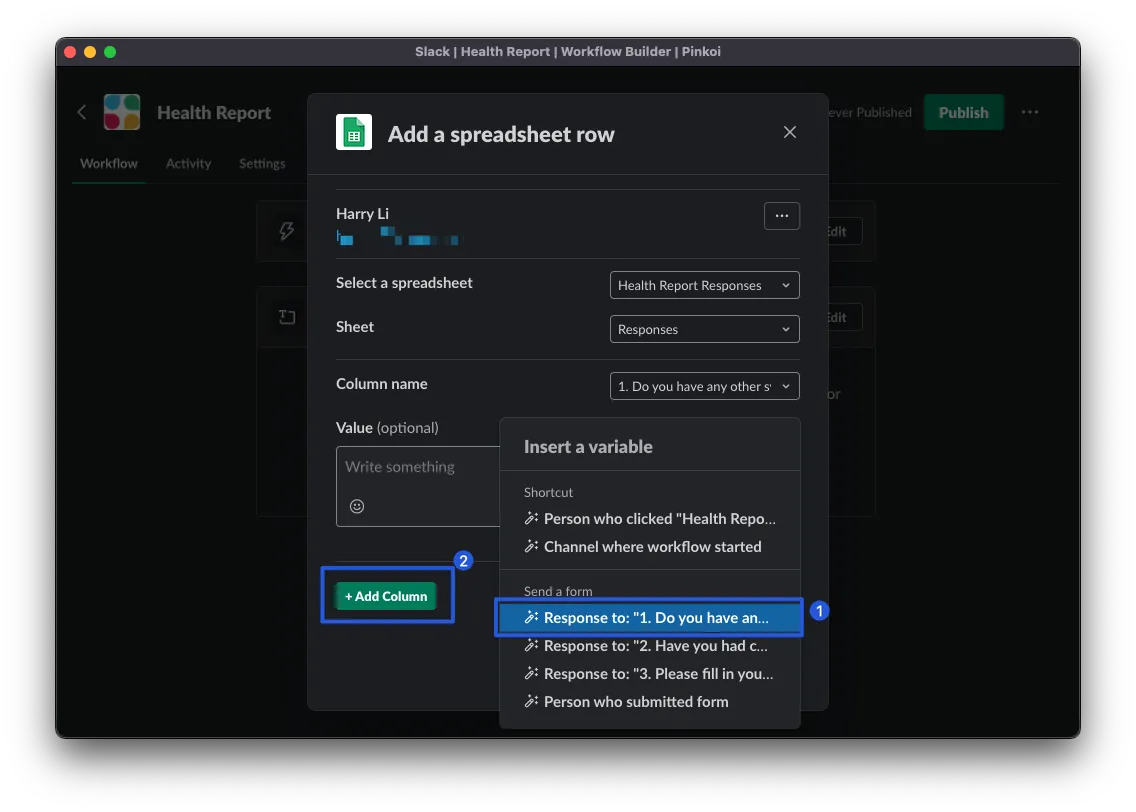Click the Google Sheets icon in dialog header
Viewport: 1136px width, 812px height.
pos(353,133)
